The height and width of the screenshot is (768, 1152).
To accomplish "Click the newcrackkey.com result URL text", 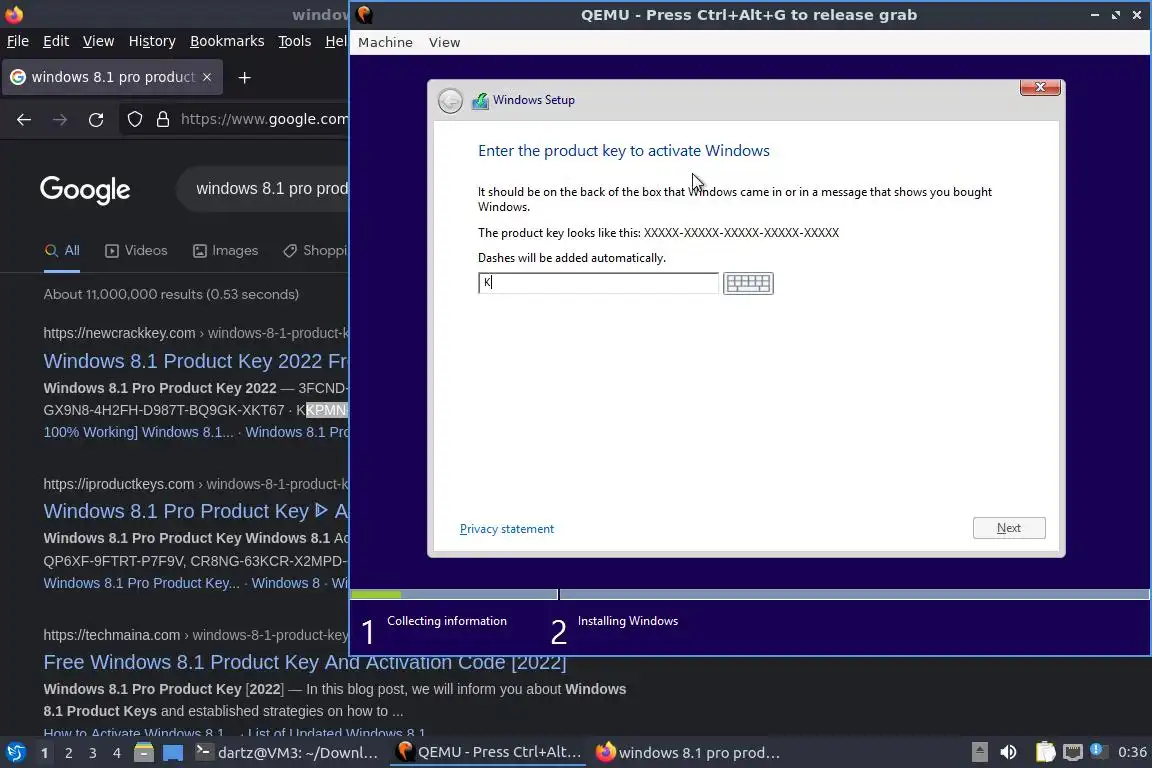I will pos(195,333).
